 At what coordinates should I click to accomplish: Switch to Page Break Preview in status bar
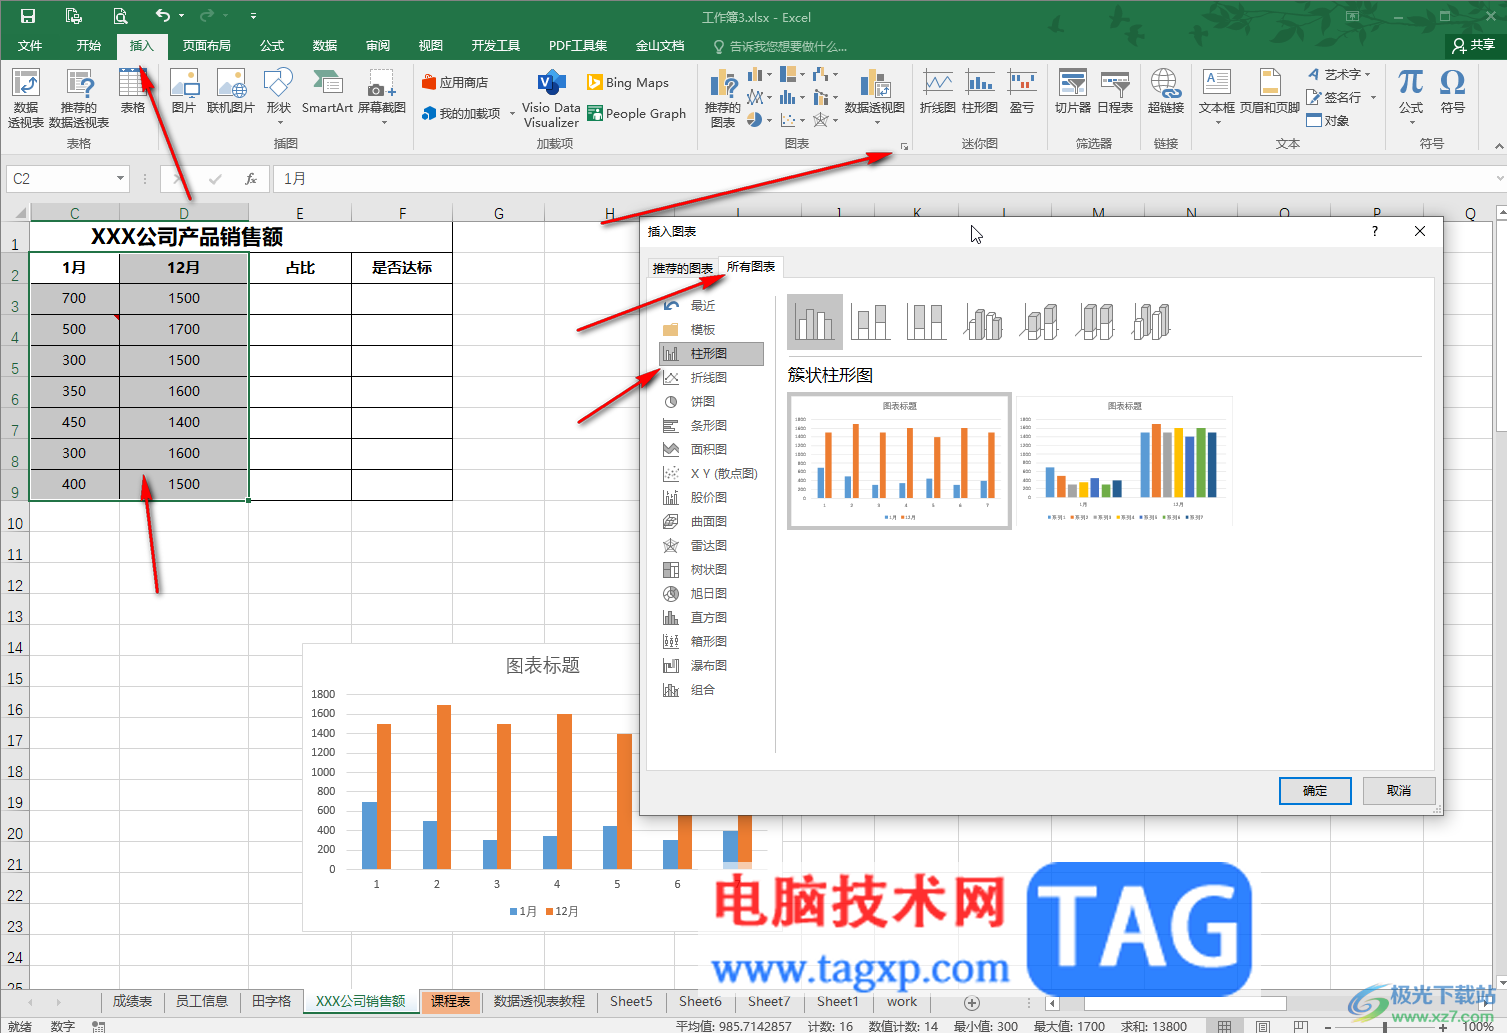pos(1301,1026)
